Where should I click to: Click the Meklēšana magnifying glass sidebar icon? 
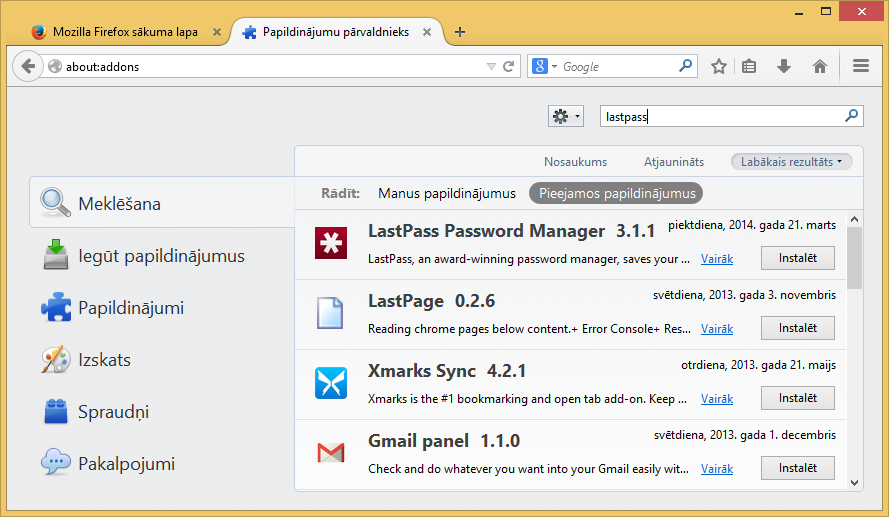[55, 202]
